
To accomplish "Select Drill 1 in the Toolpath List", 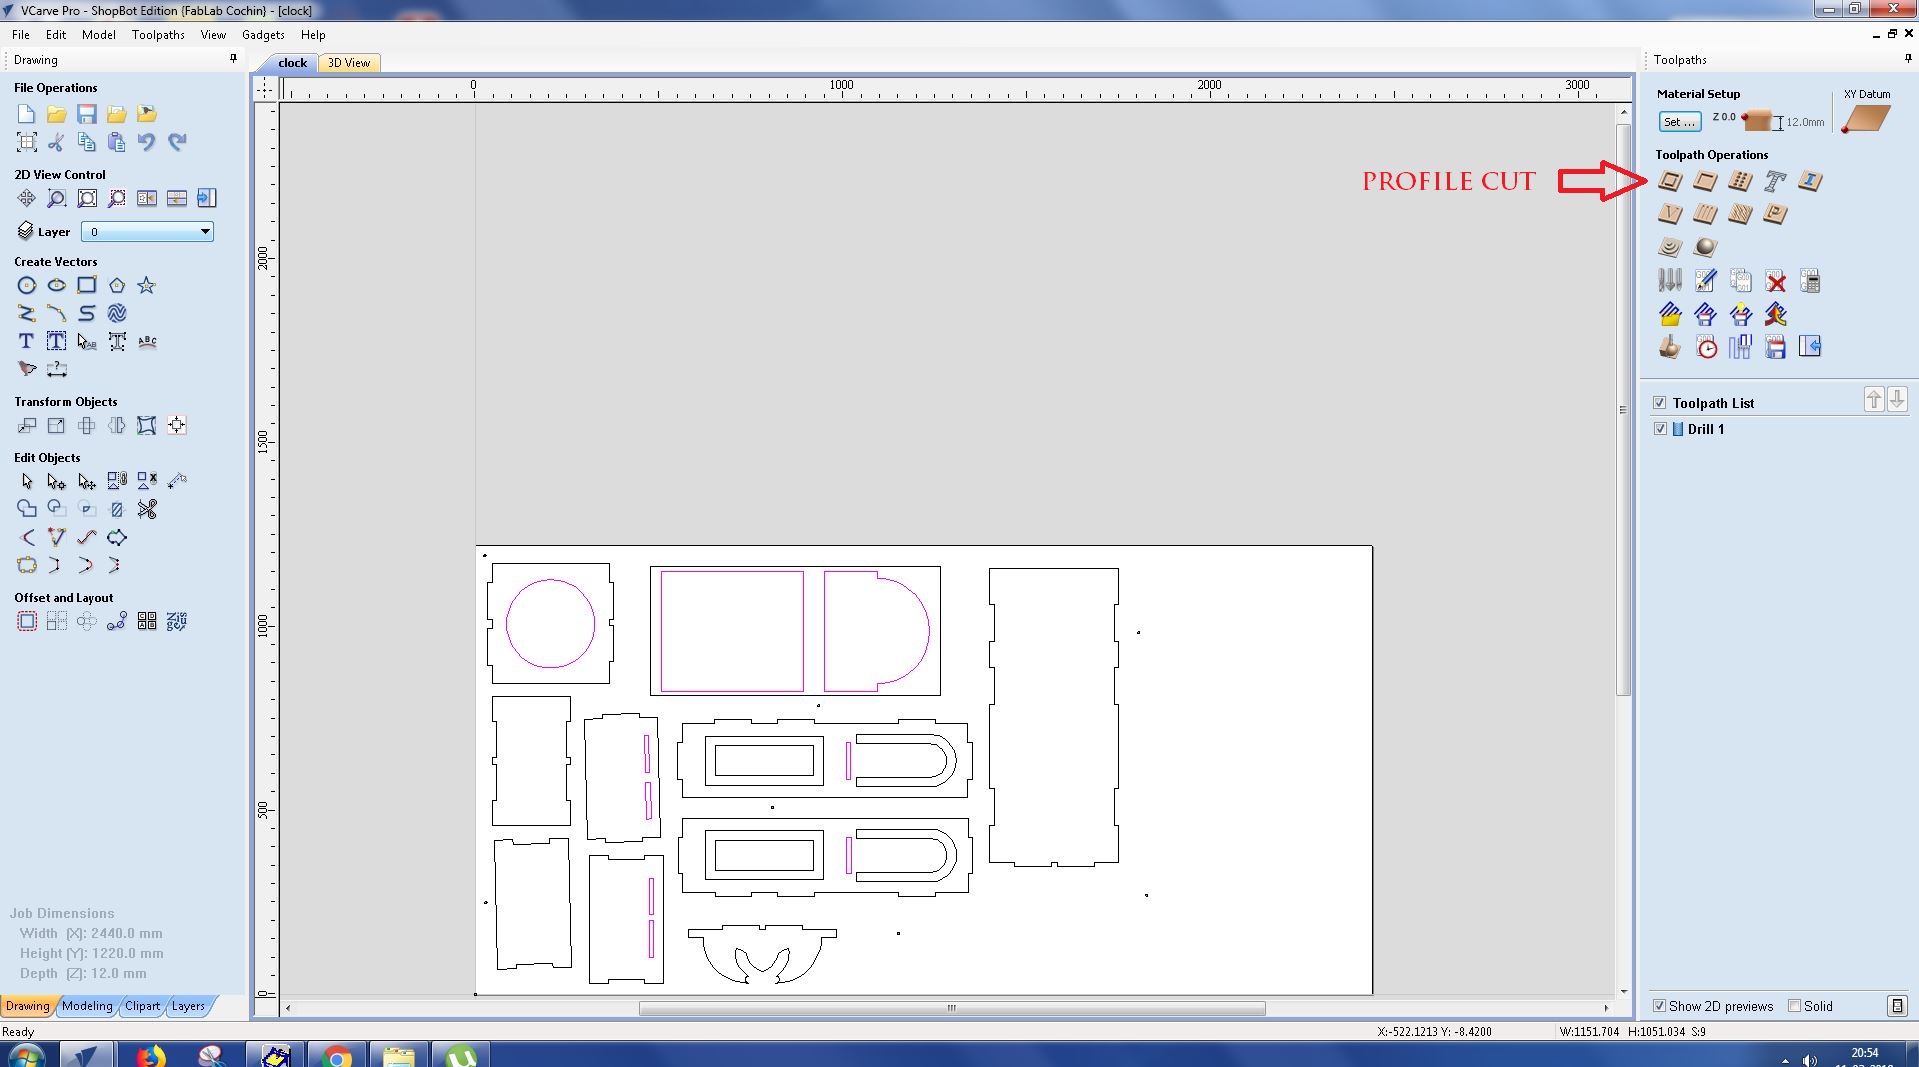I will [1705, 429].
